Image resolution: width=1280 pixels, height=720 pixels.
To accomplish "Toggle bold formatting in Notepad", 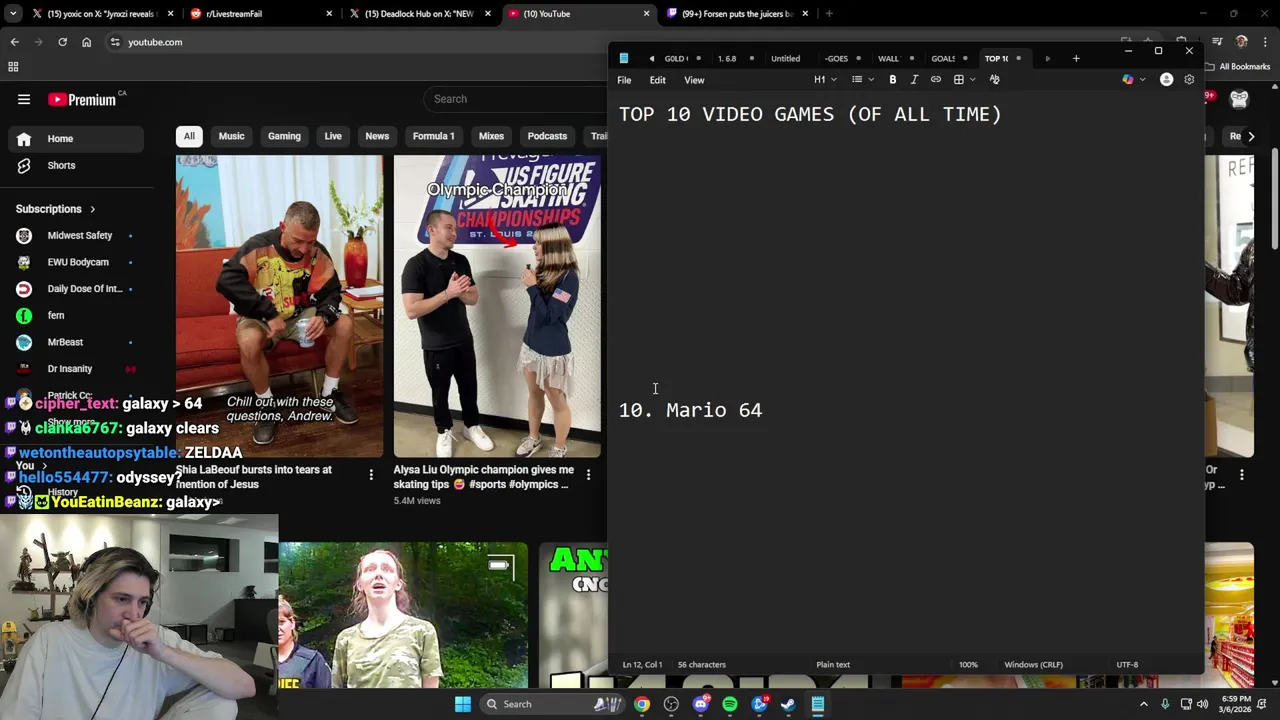I will pyautogui.click(x=893, y=80).
